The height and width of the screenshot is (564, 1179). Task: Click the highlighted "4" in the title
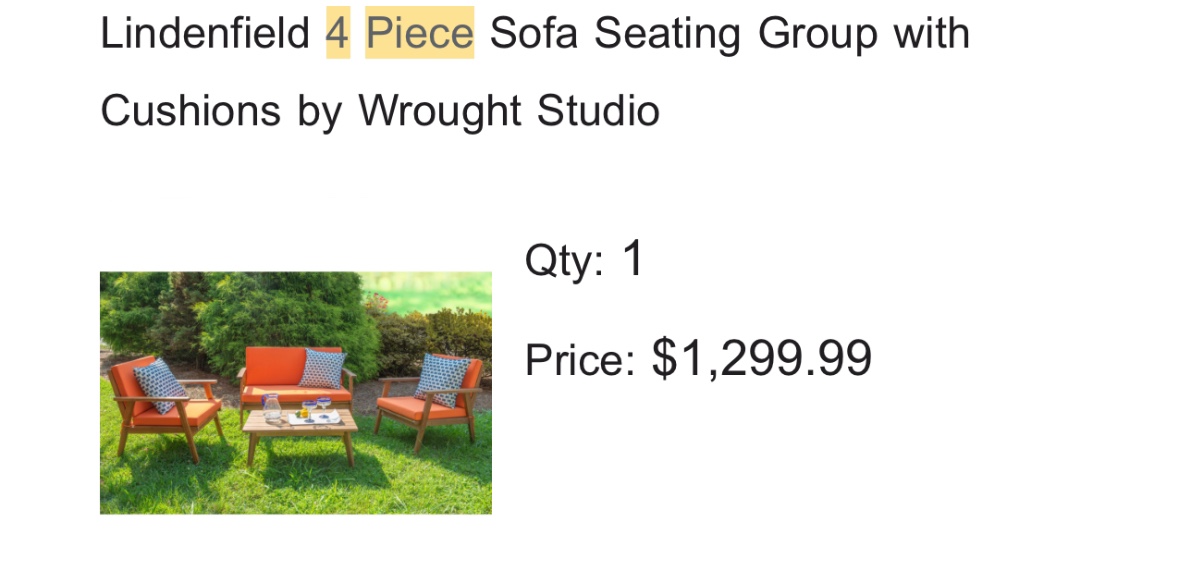click(338, 33)
